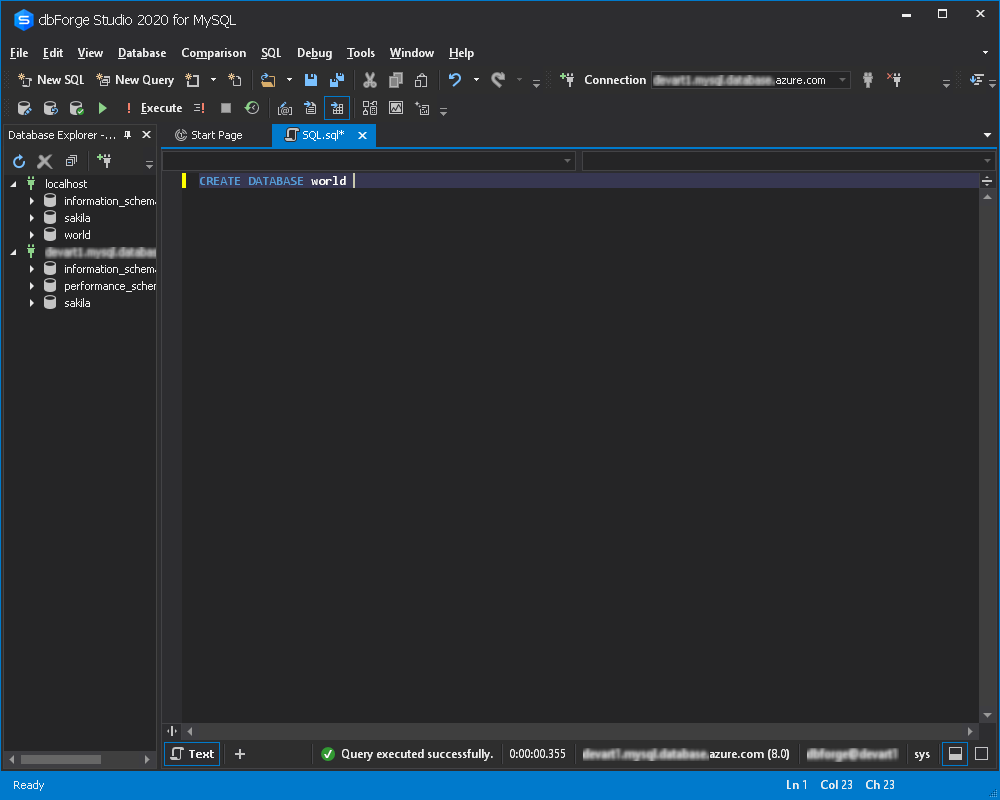Open the right code navigation dropdown above the editor
The image size is (1000, 800).
pyautogui.click(x=789, y=161)
